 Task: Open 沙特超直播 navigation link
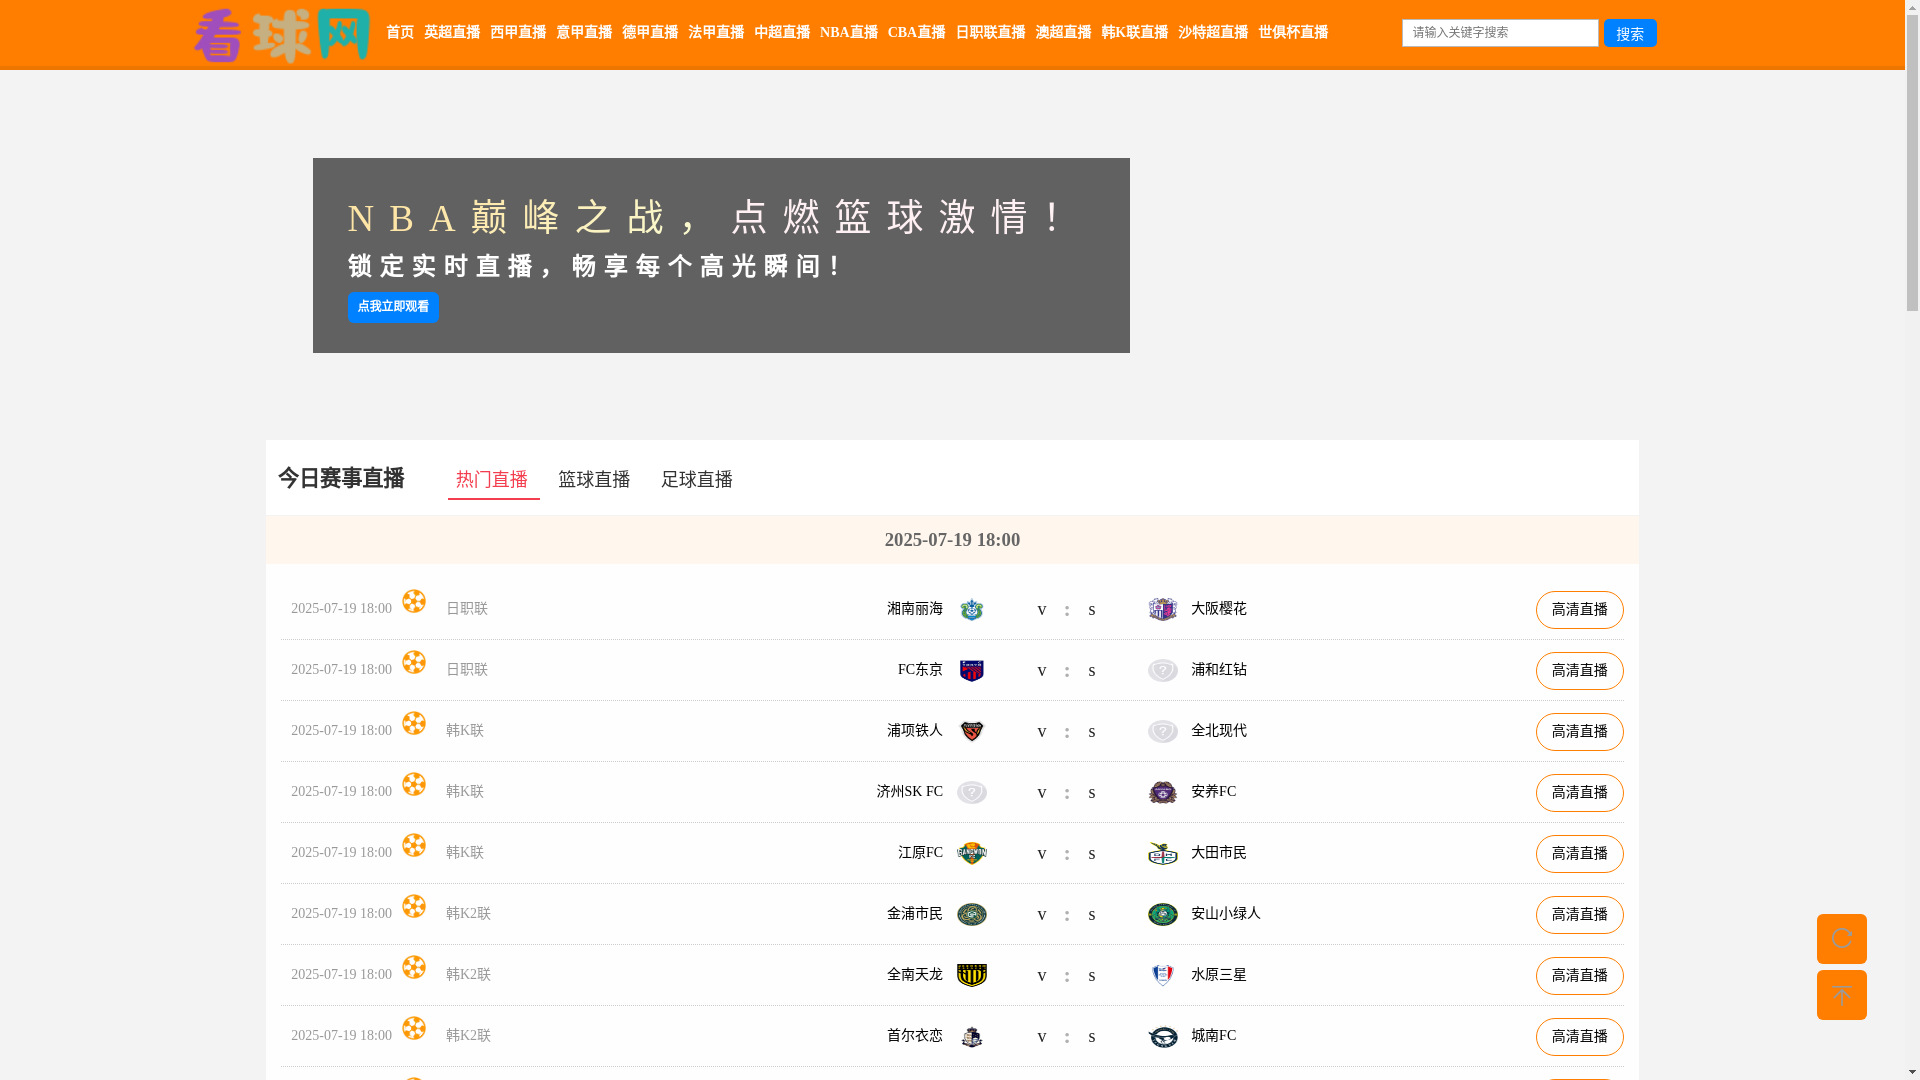(1213, 33)
